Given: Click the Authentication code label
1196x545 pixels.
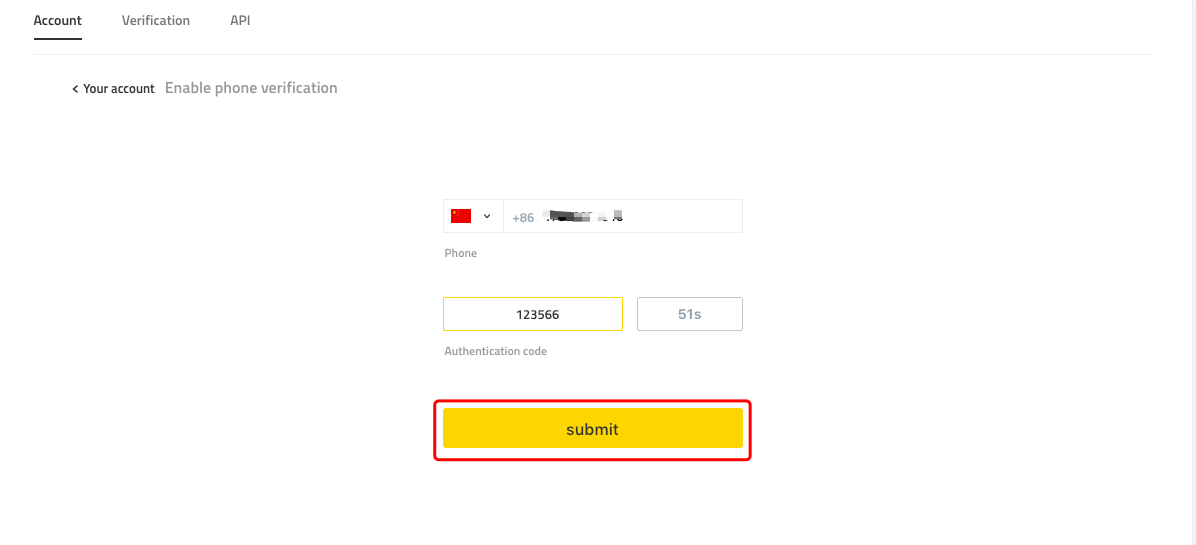Looking at the screenshot, I should coord(496,351).
